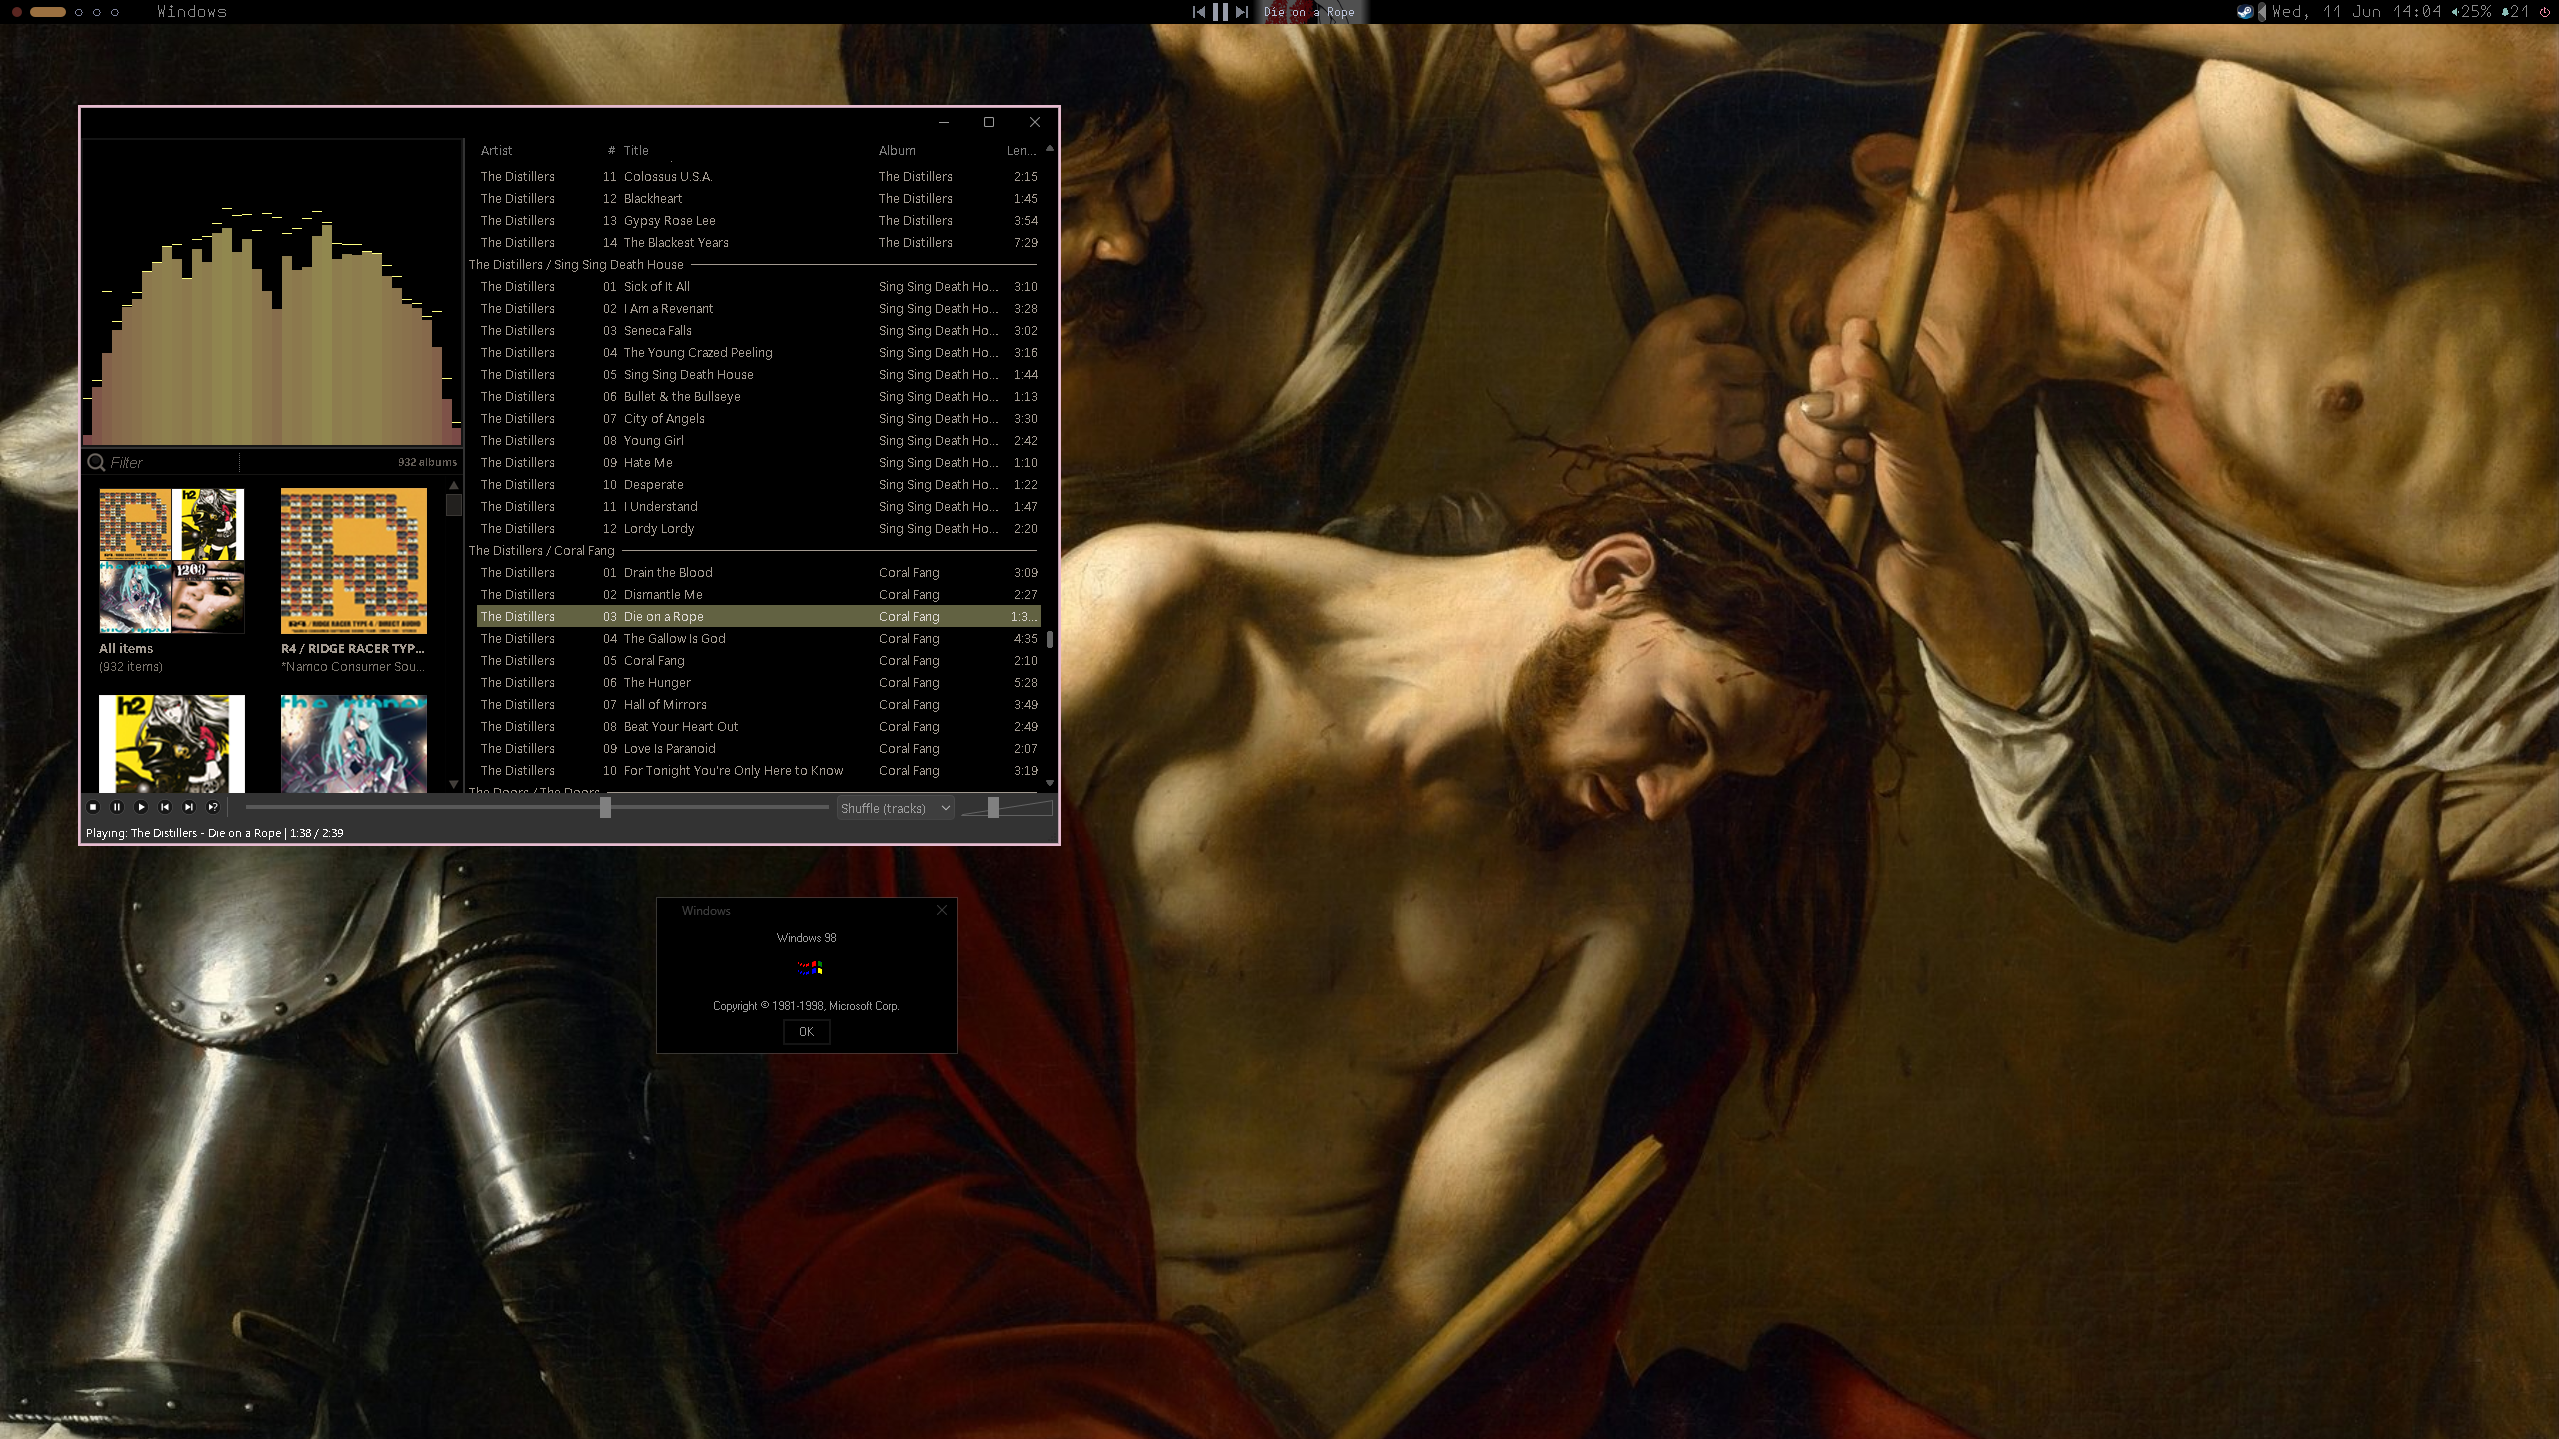Select the track Young Girl

point(758,441)
